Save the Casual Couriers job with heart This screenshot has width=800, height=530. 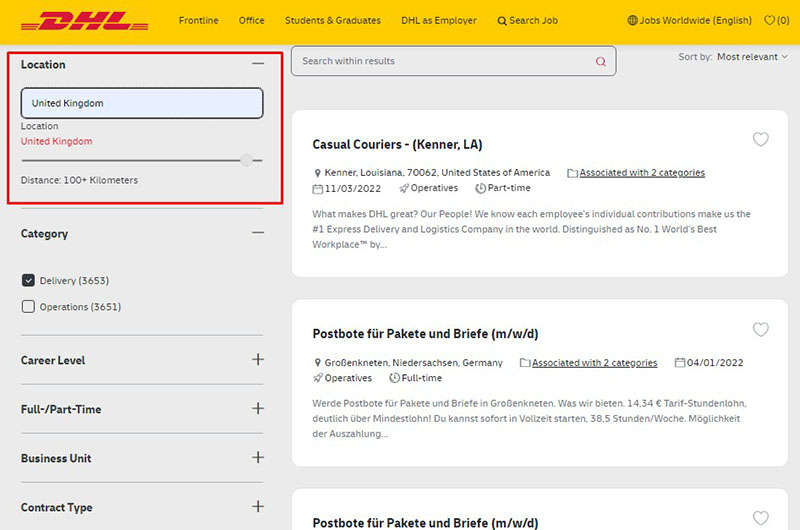pyautogui.click(x=760, y=139)
